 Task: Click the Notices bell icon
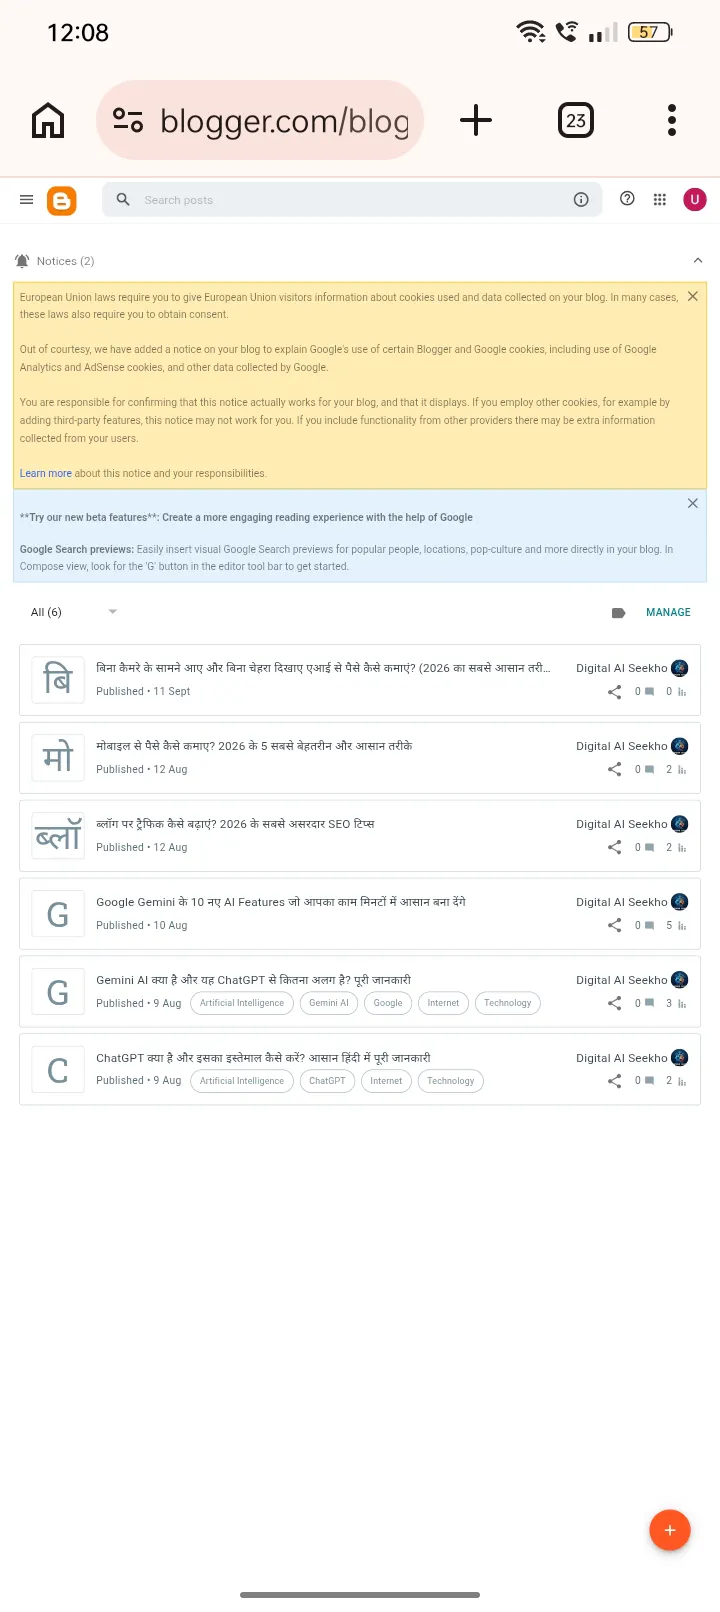(x=22, y=261)
